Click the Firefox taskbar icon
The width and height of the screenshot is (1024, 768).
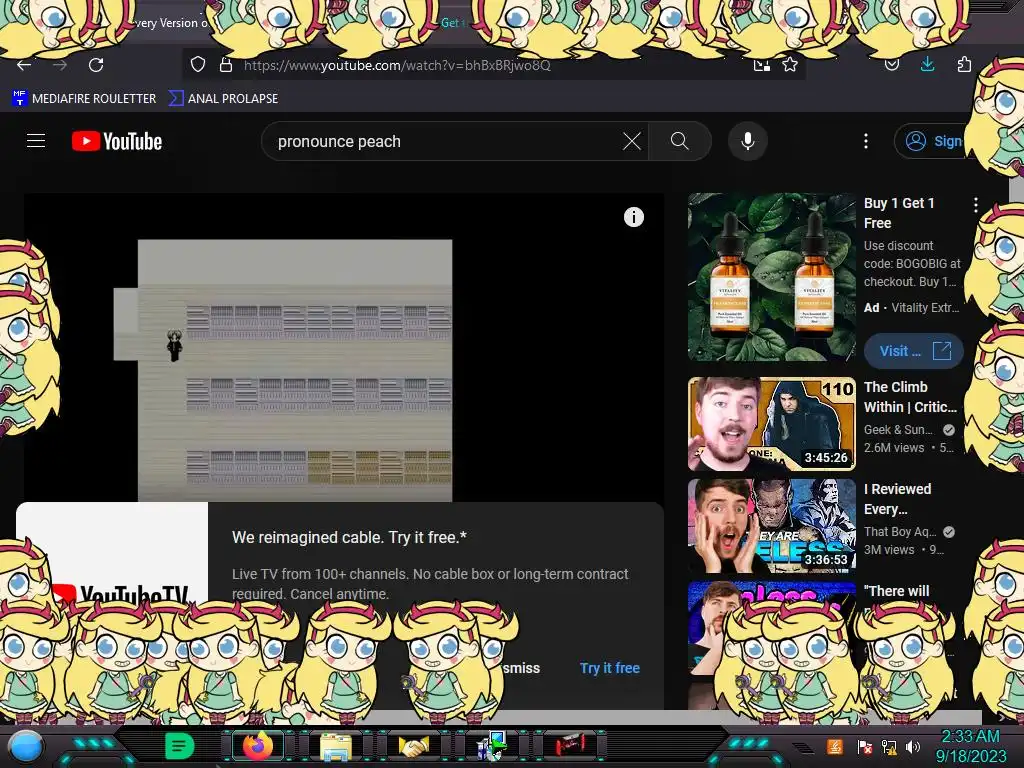tap(258, 746)
